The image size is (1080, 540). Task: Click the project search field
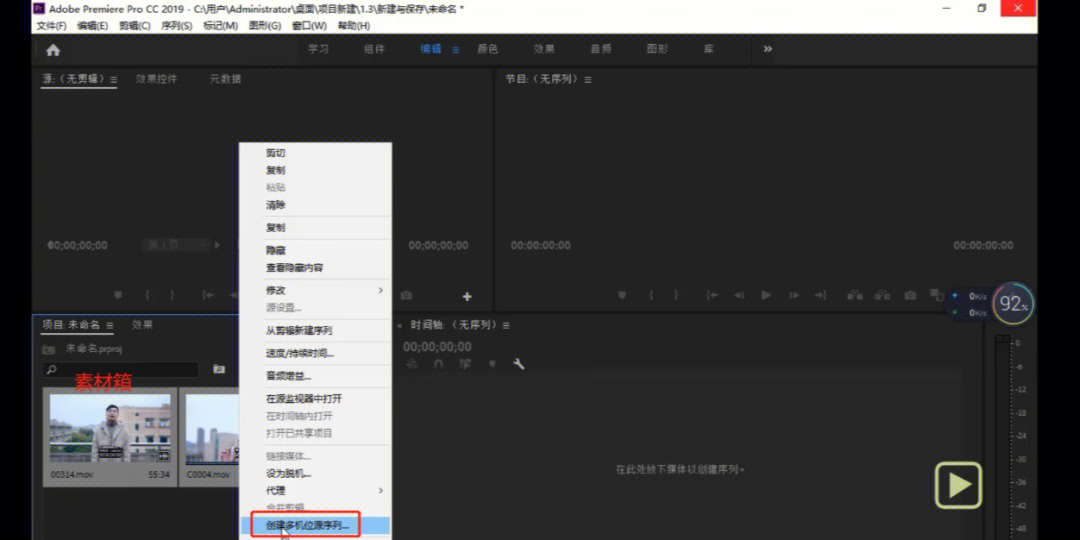121,370
